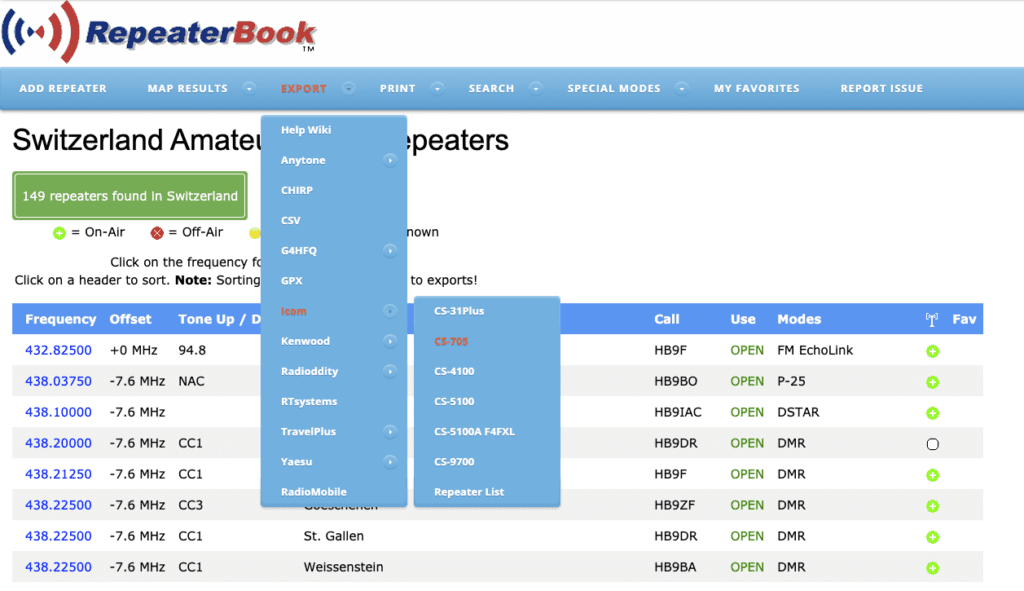Open the Map Results dropdown arrow
1024x591 pixels.
248,88
